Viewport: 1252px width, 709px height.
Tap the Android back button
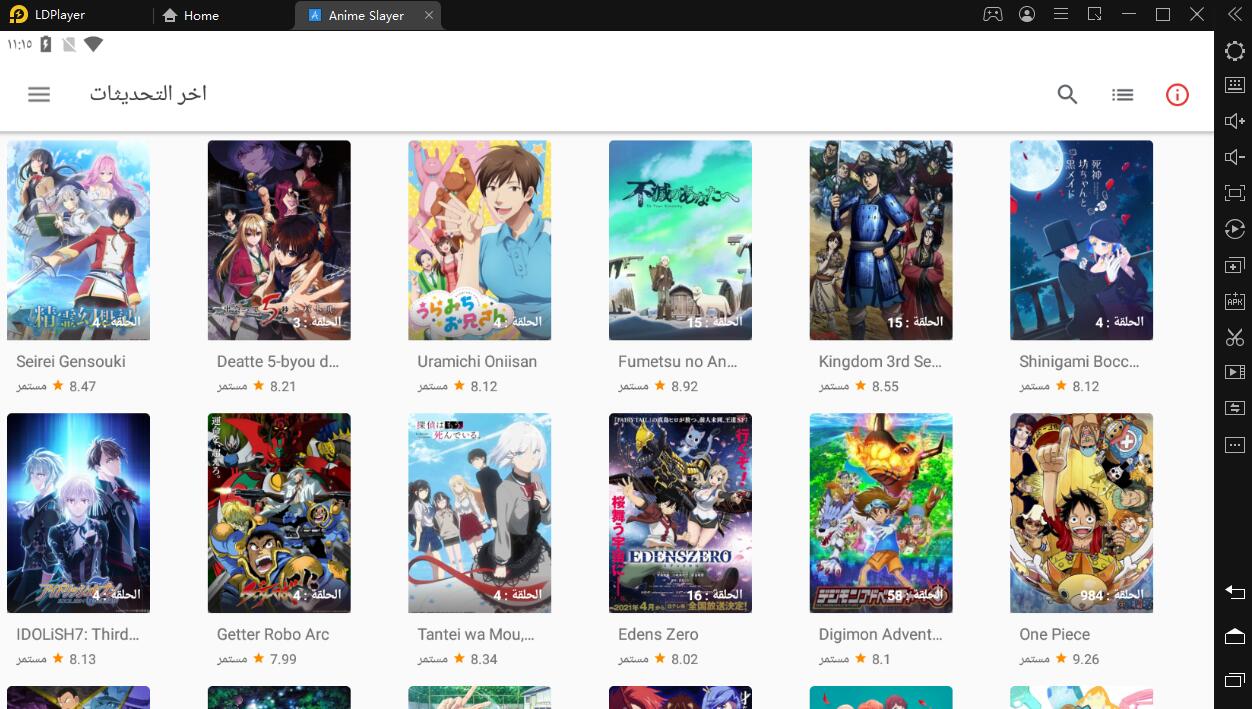[x=1234, y=592]
